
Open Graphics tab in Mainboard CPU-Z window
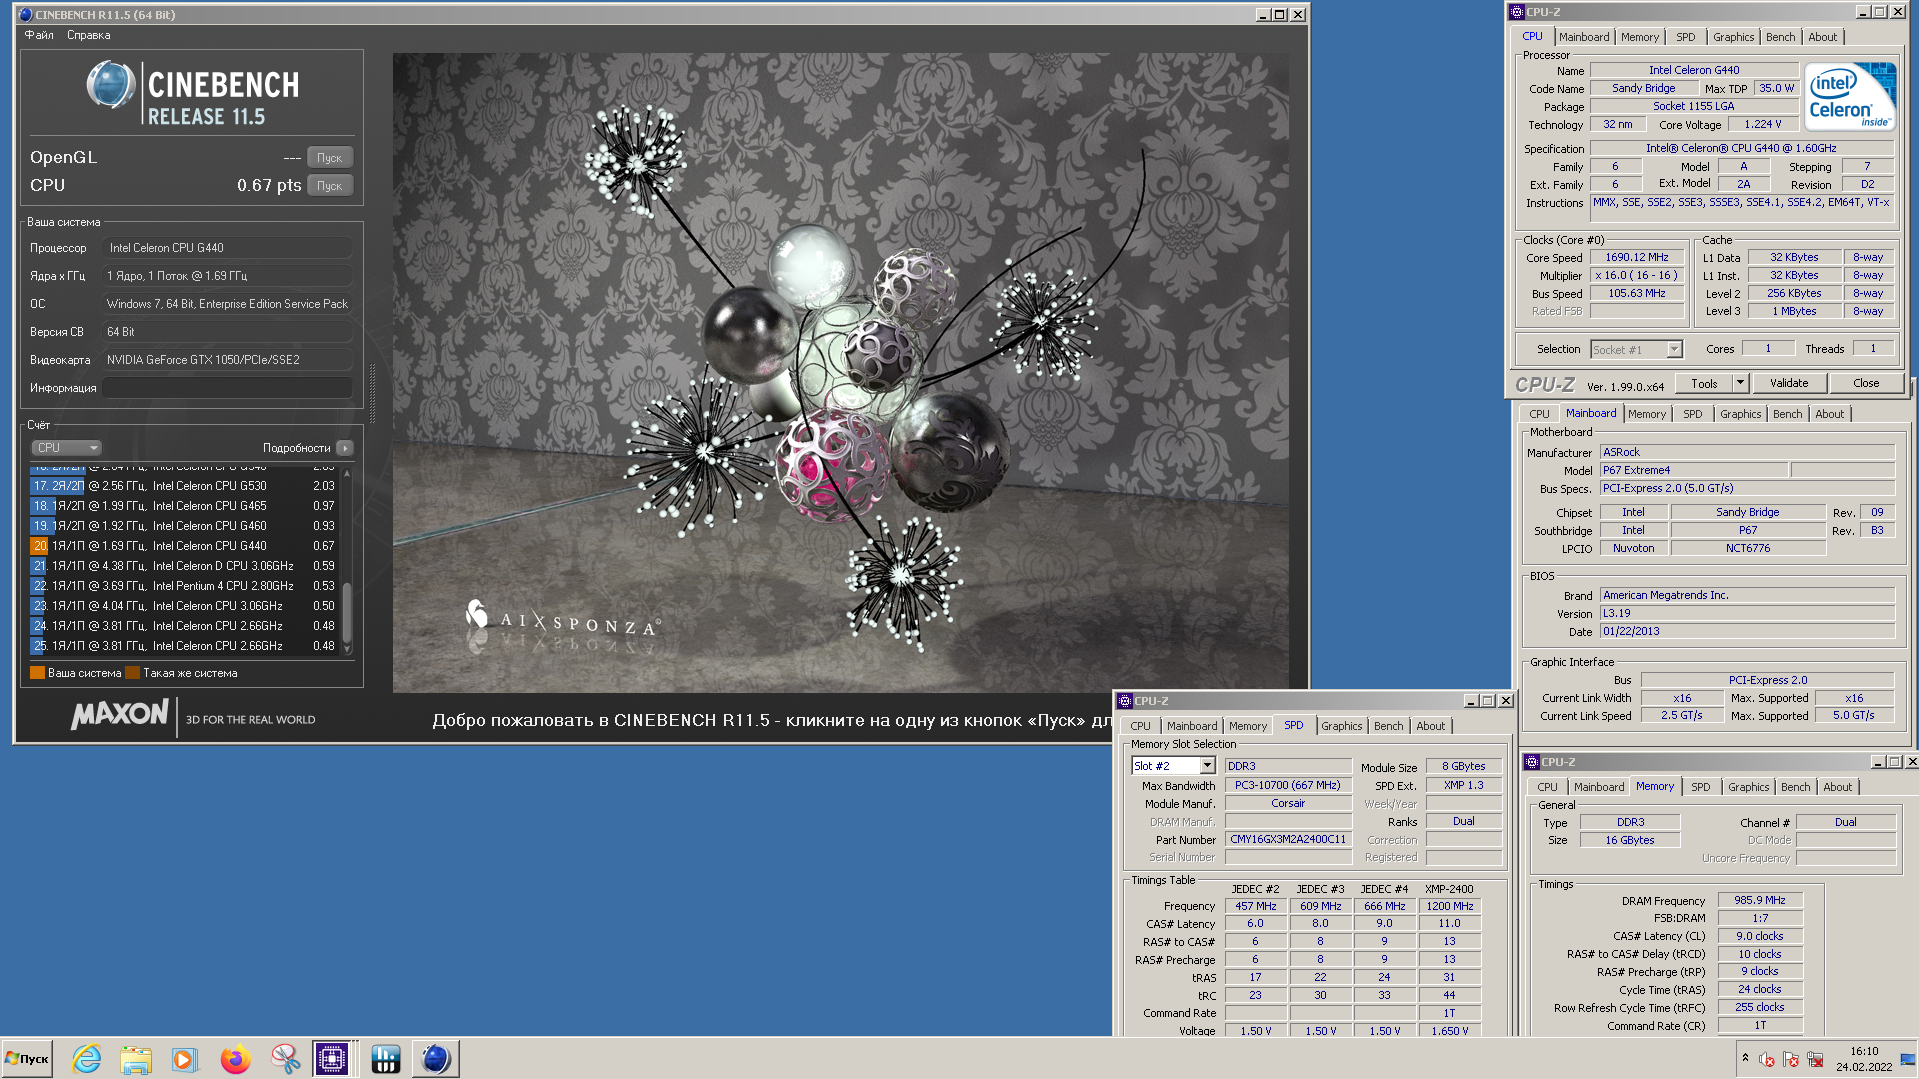(1740, 414)
